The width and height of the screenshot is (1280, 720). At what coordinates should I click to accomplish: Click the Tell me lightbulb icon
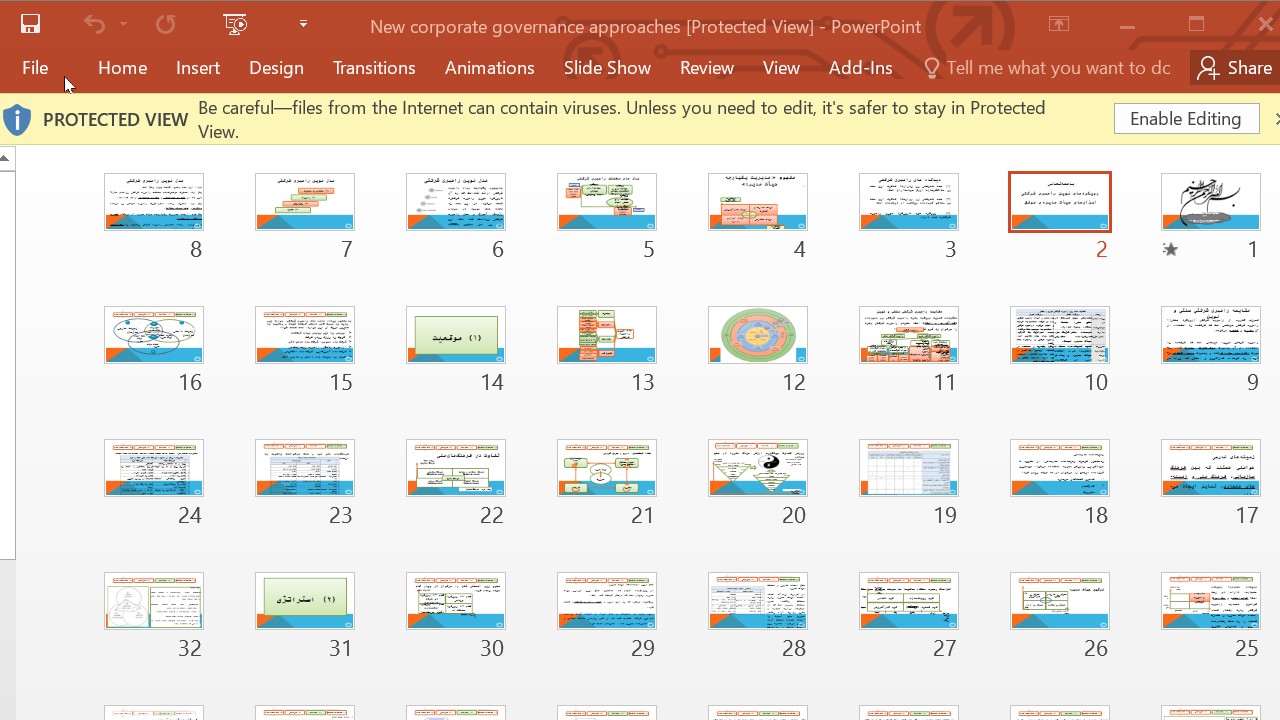932,68
